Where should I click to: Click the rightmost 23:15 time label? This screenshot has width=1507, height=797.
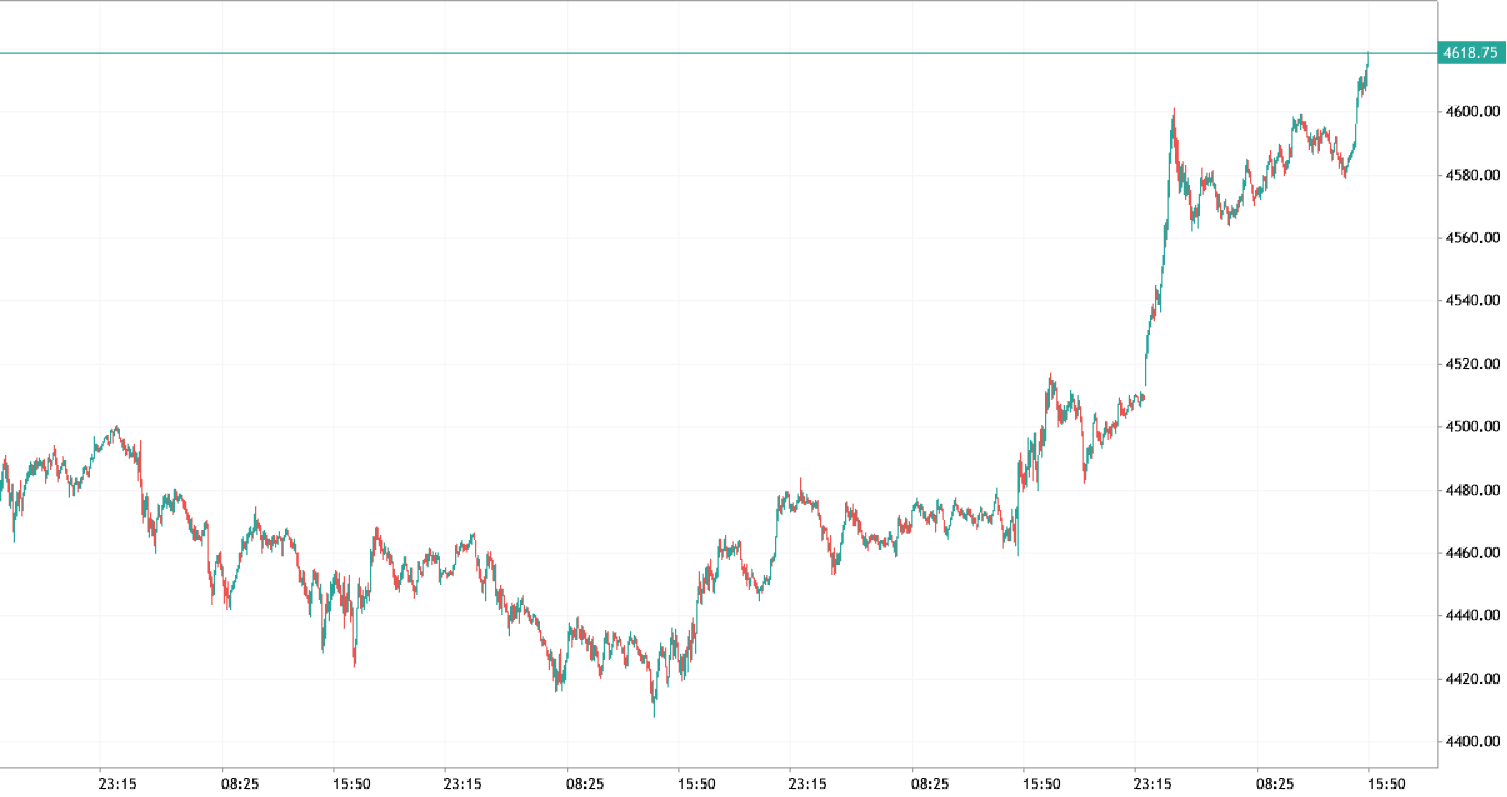pyautogui.click(x=1152, y=783)
